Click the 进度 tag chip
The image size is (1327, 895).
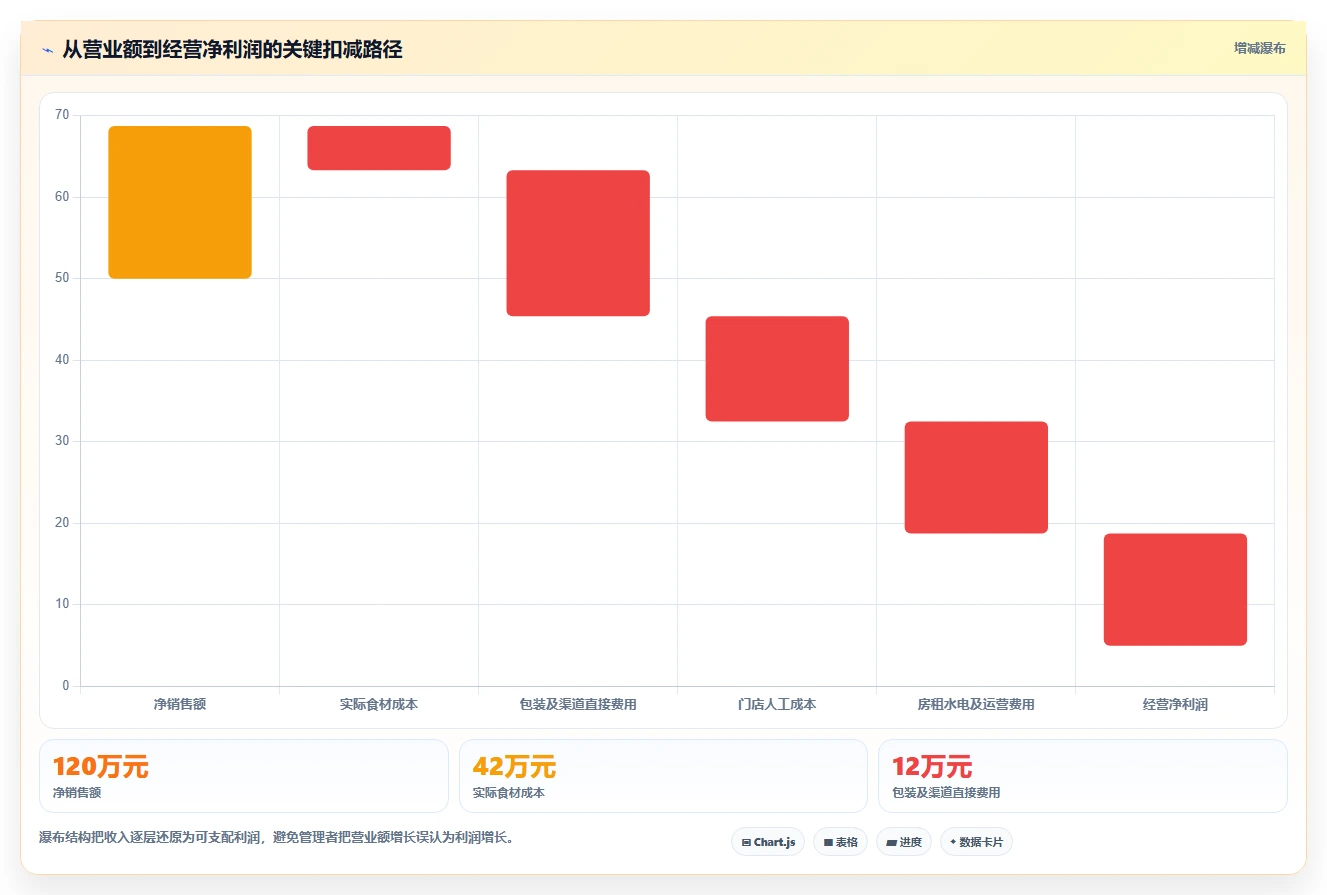click(904, 842)
